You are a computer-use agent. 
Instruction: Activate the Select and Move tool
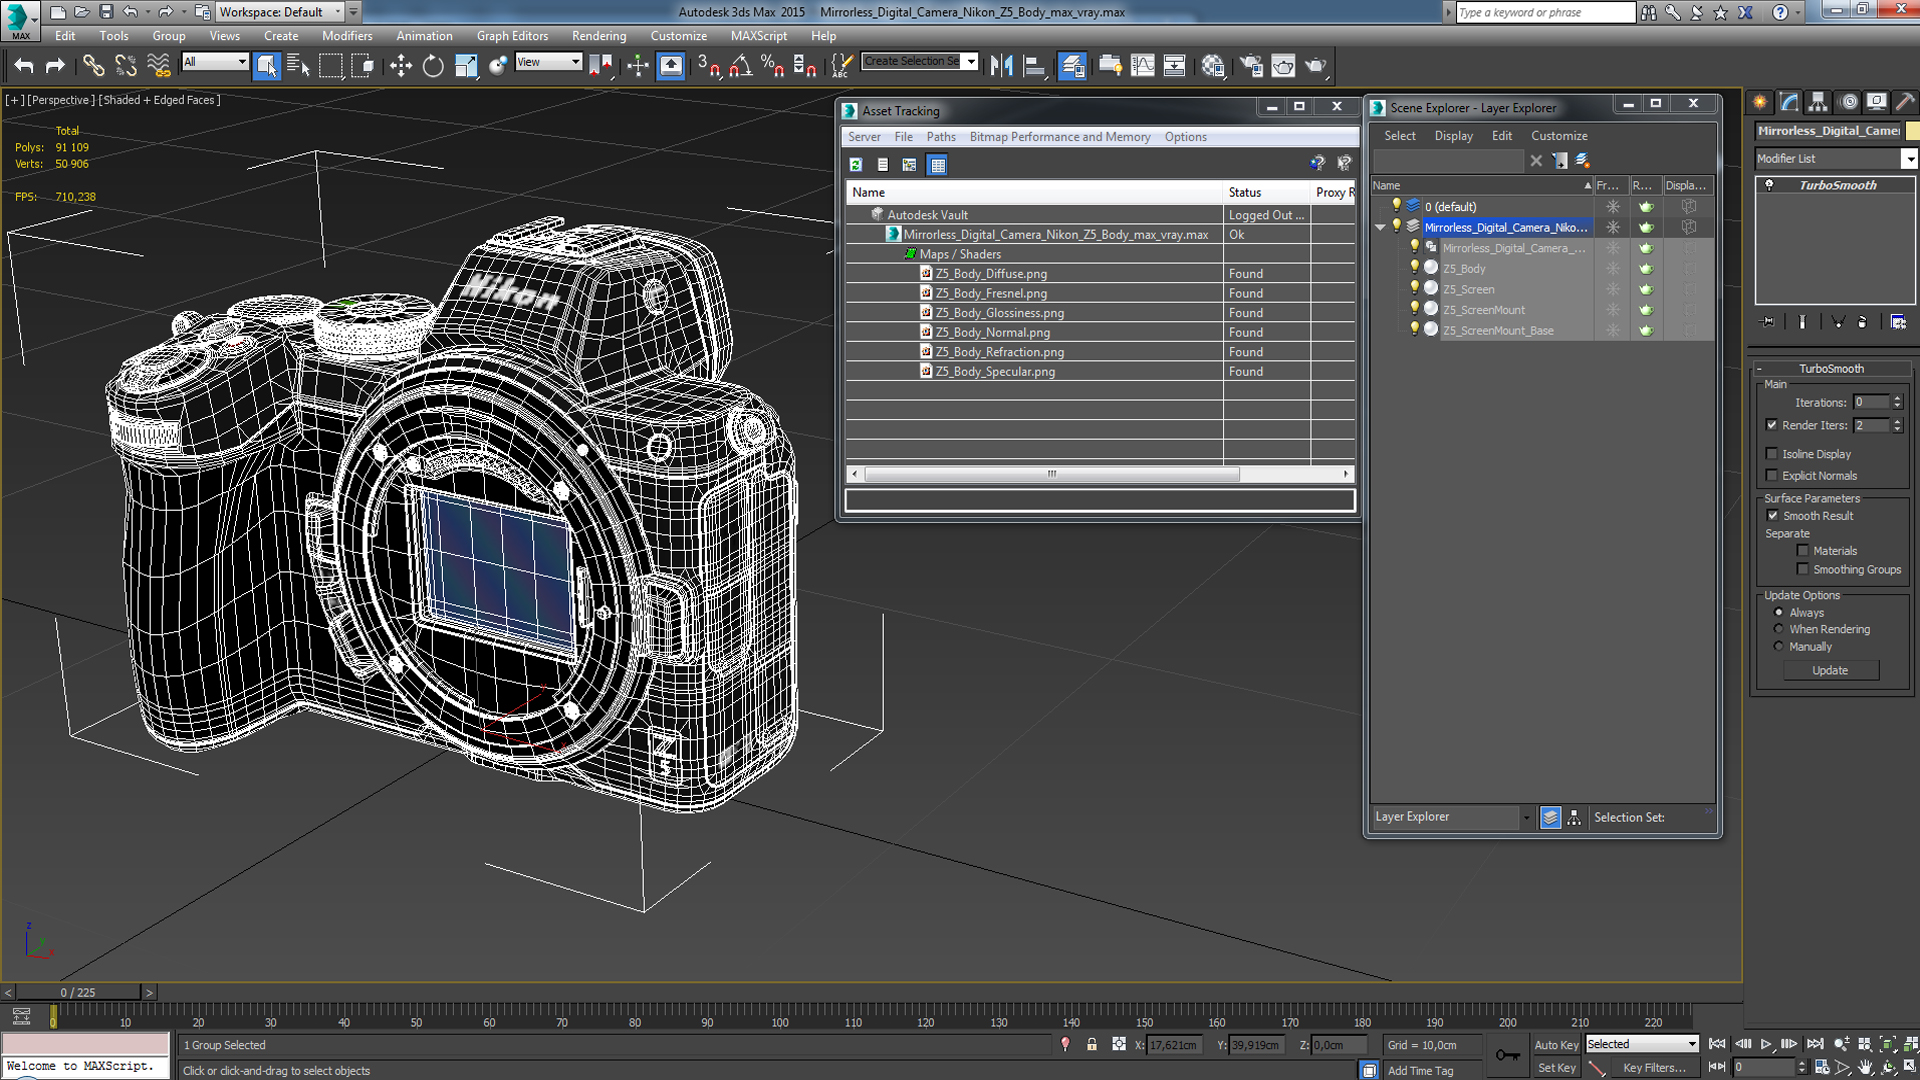pyautogui.click(x=401, y=66)
